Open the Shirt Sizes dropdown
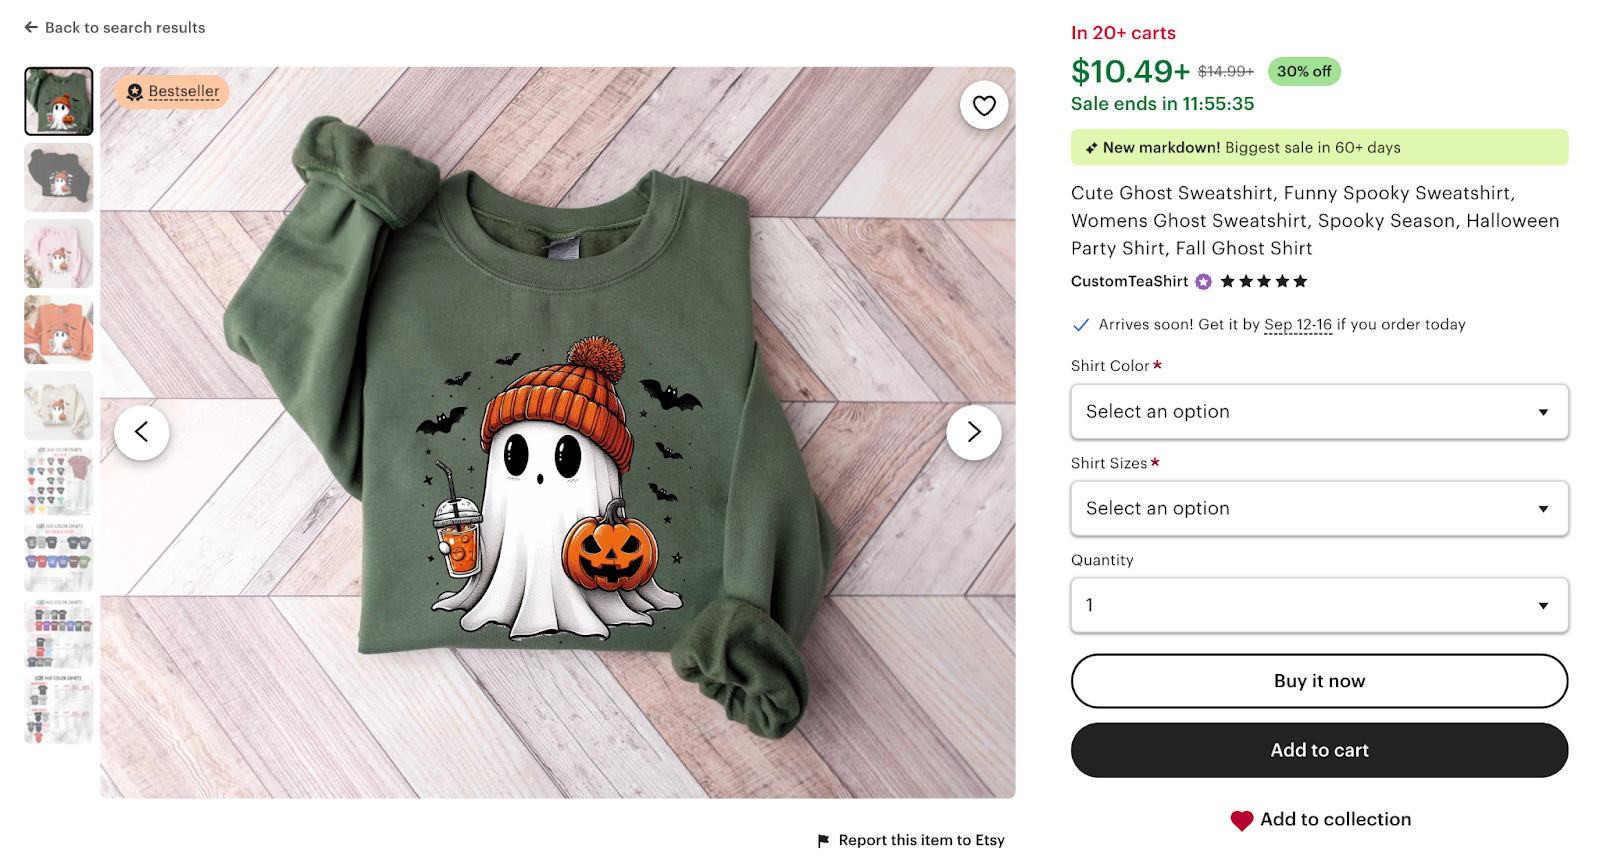 pos(1319,508)
